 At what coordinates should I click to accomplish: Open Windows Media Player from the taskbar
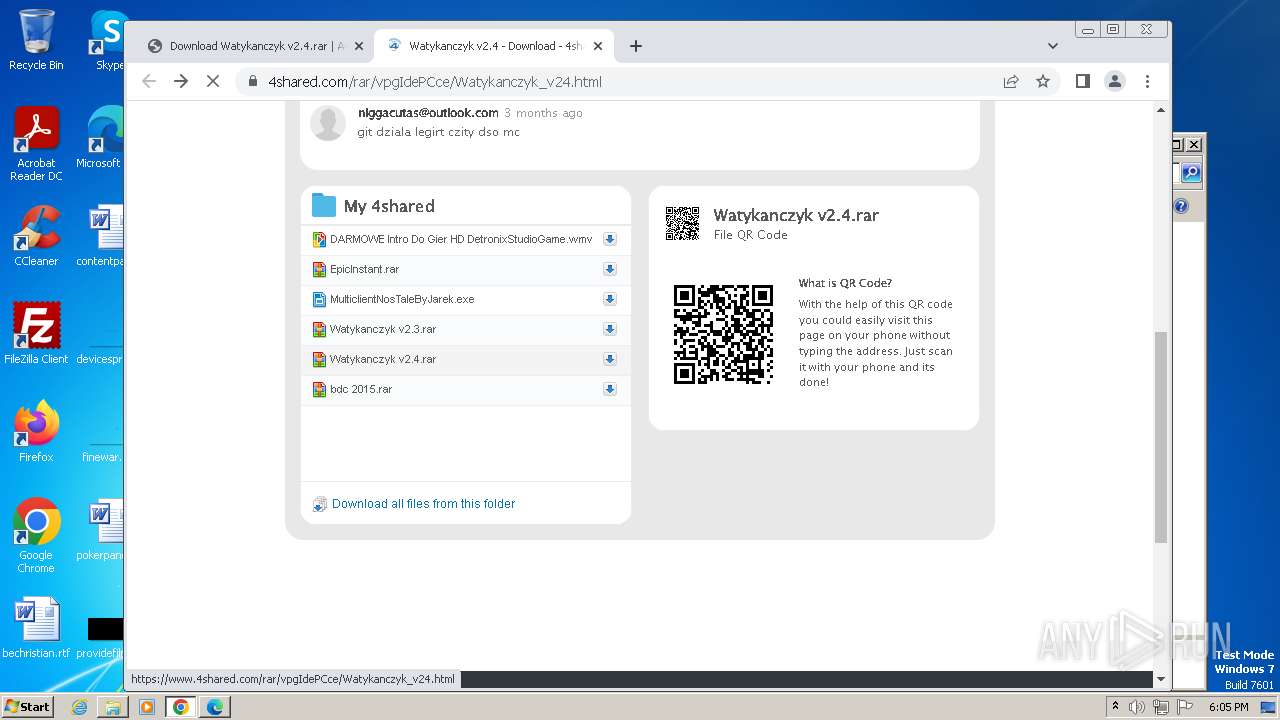[147, 707]
